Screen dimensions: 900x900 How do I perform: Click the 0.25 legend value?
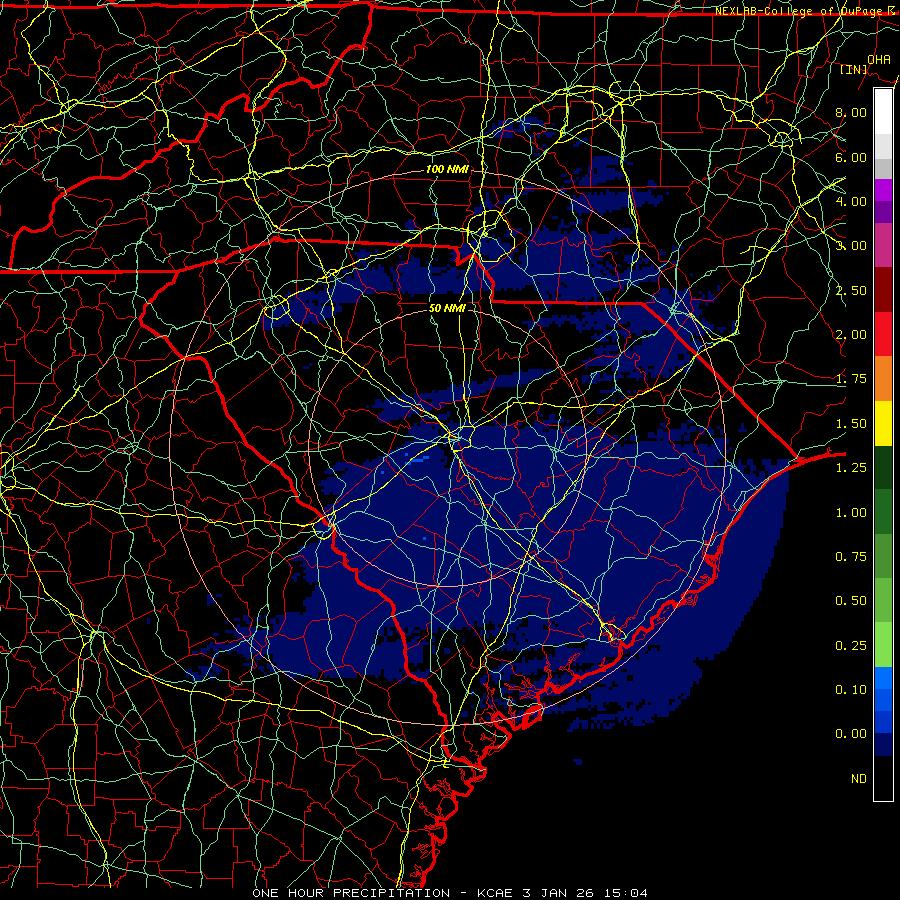pos(851,646)
